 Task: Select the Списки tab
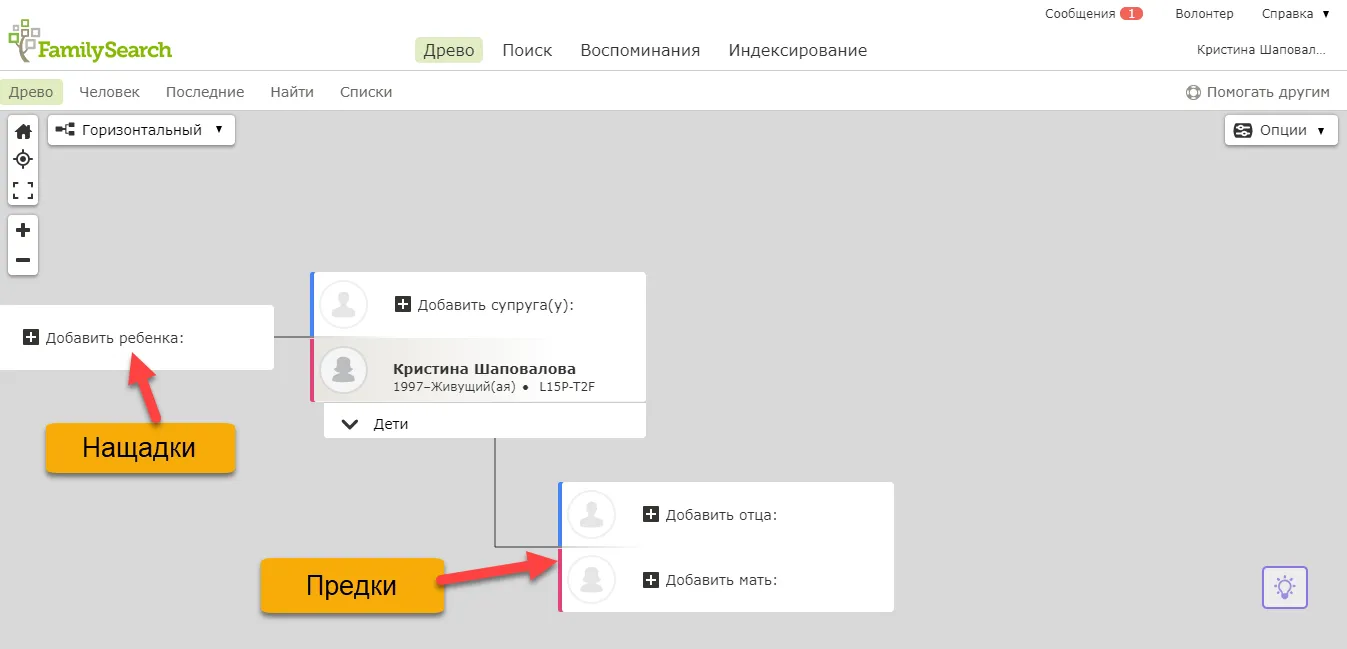(366, 92)
